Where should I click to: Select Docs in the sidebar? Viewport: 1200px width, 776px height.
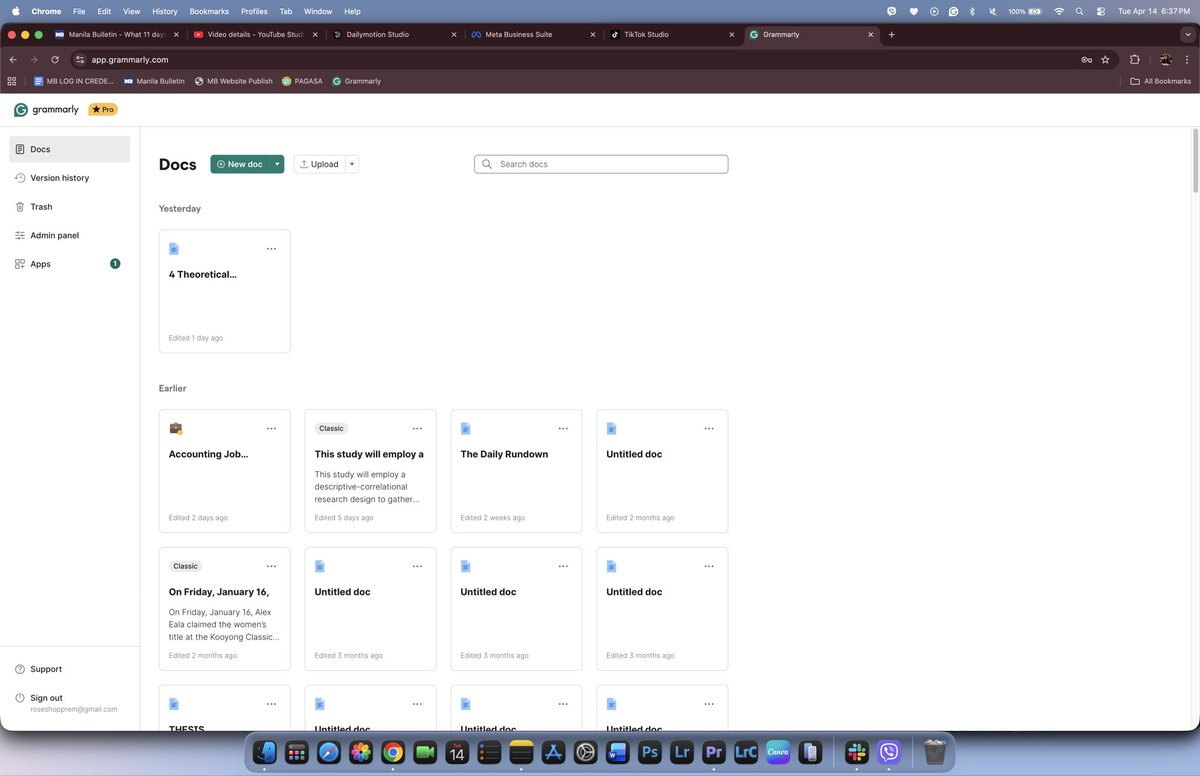tap(70, 149)
